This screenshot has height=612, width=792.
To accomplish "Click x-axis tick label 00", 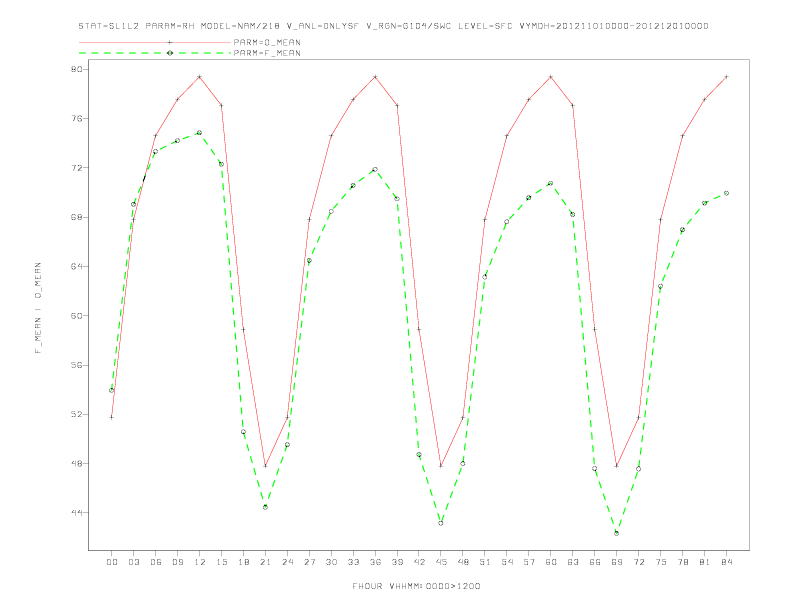I will pyautogui.click(x=112, y=562).
